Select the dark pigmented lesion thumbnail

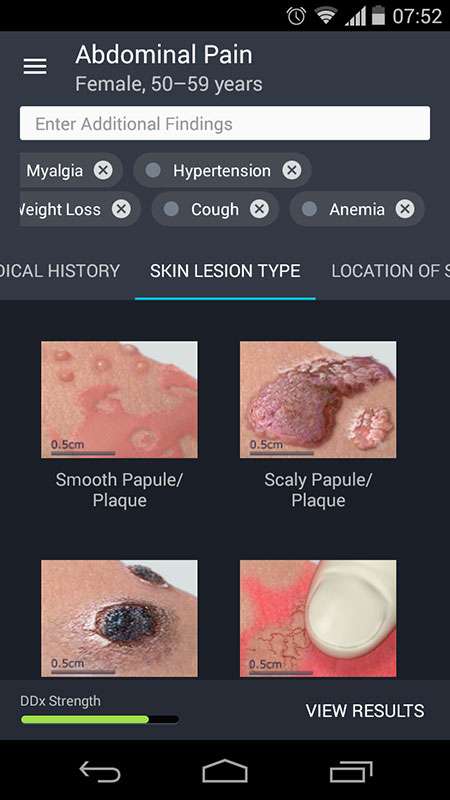coord(119,618)
